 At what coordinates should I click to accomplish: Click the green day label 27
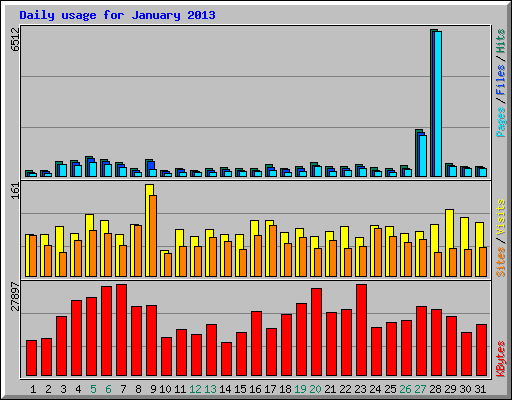coord(420,389)
